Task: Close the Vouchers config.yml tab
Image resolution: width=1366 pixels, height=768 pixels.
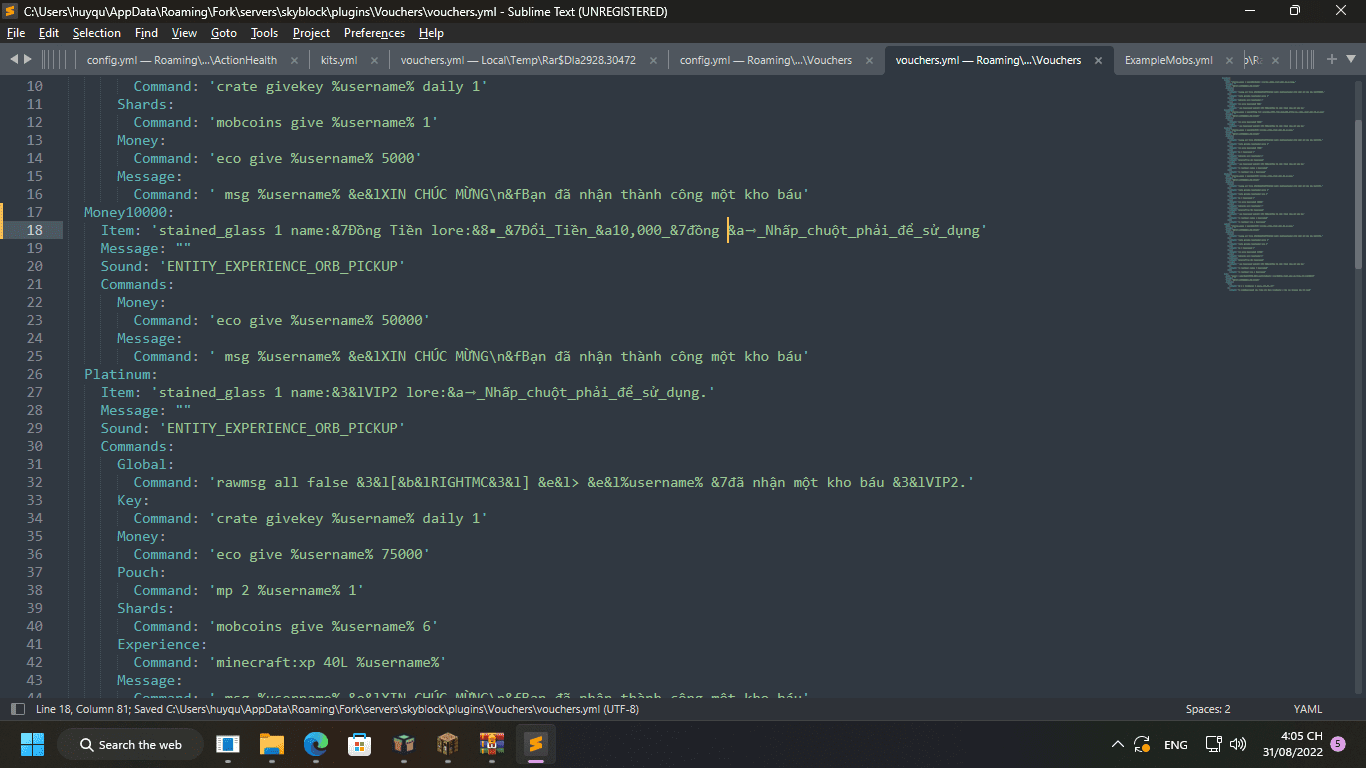Action: [x=870, y=60]
